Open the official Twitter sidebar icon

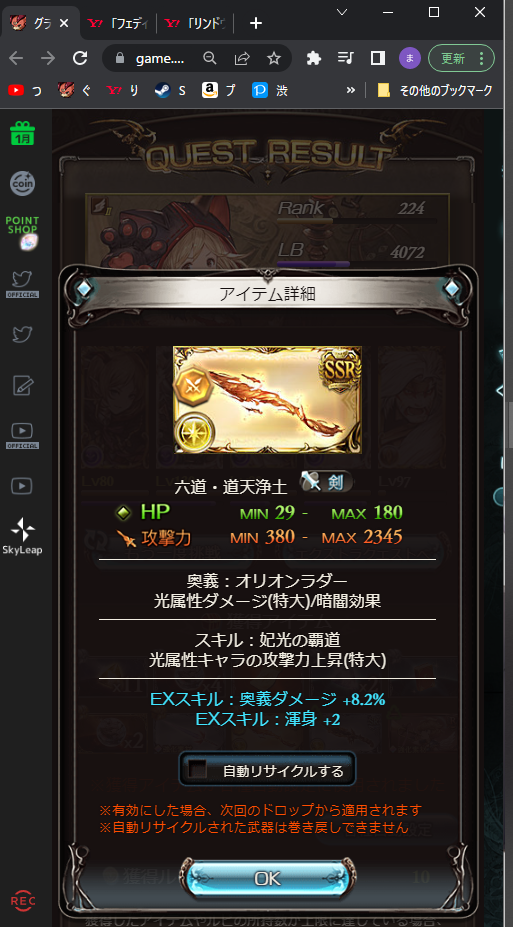[22, 284]
